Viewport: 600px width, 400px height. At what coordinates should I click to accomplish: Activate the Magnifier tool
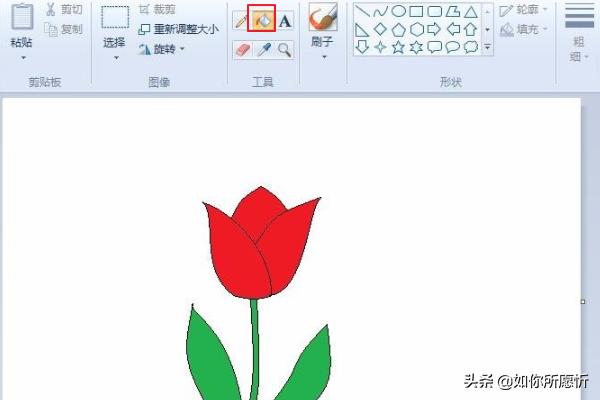click(x=285, y=49)
